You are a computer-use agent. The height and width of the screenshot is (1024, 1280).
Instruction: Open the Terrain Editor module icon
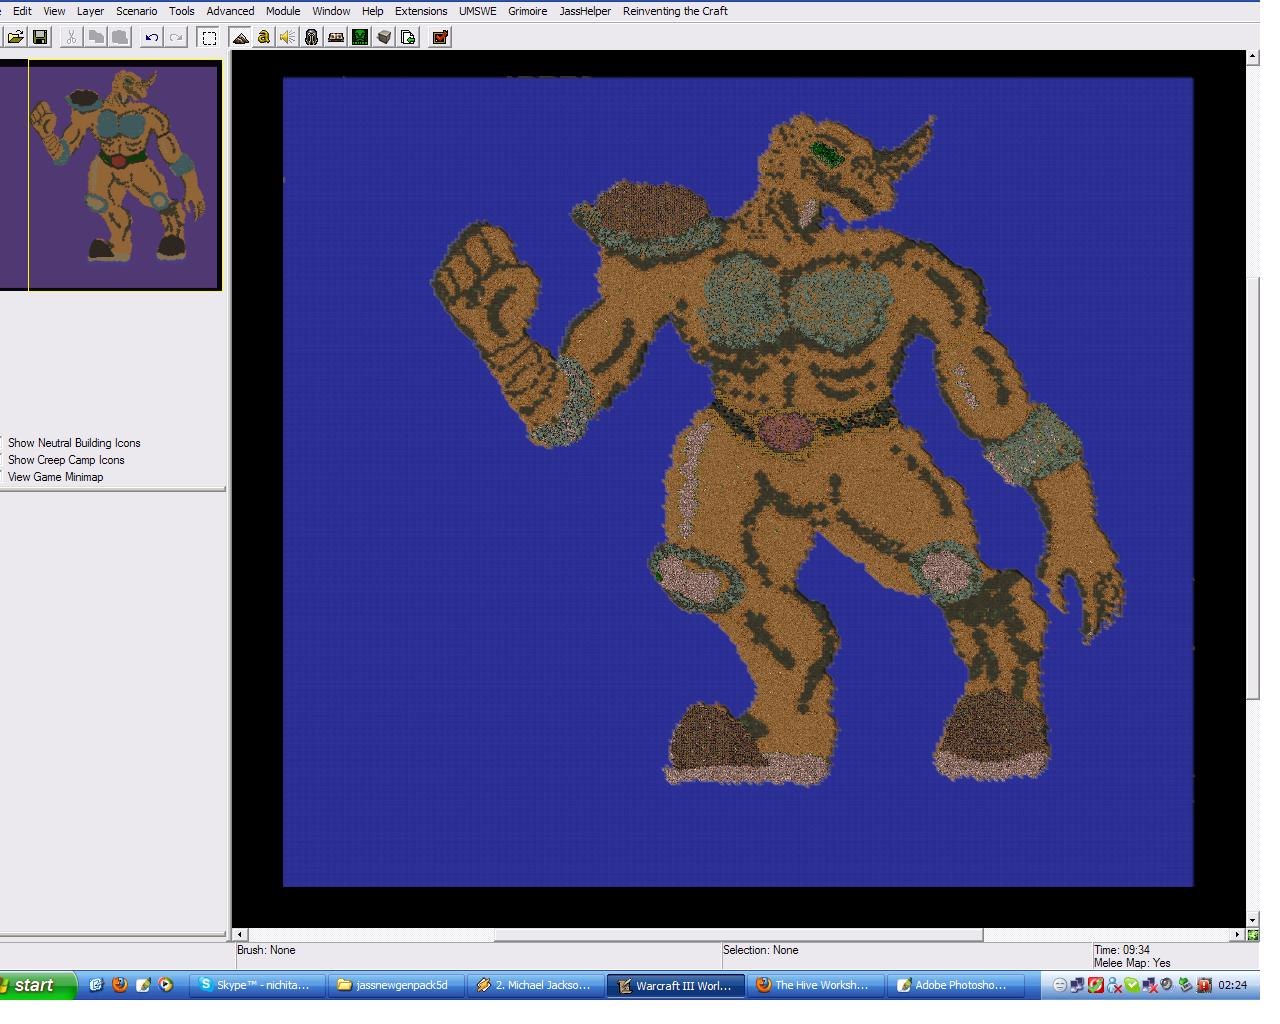240,37
